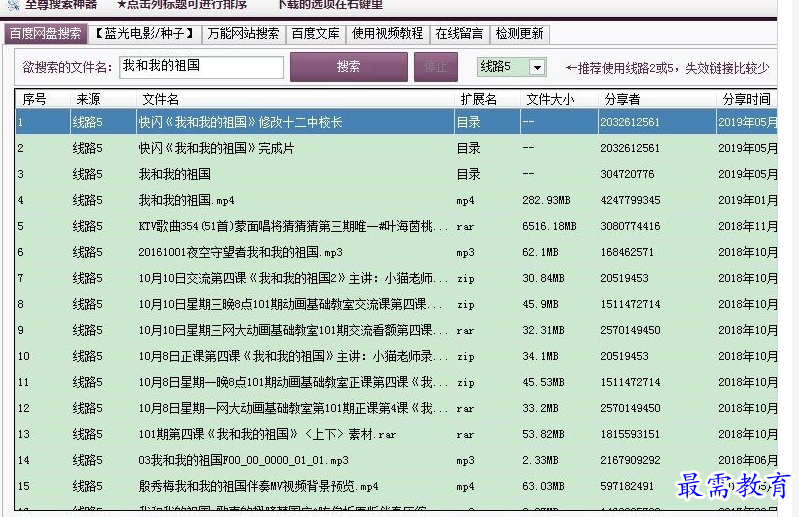Open the 在线留言 tab

(460, 34)
